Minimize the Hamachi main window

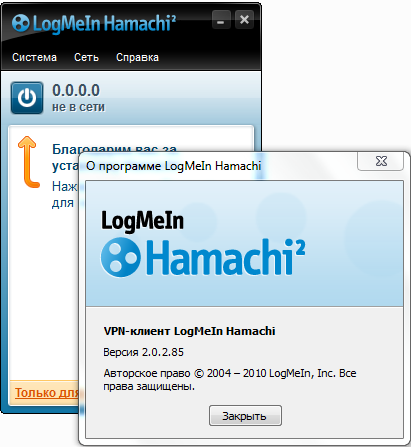click(221, 20)
